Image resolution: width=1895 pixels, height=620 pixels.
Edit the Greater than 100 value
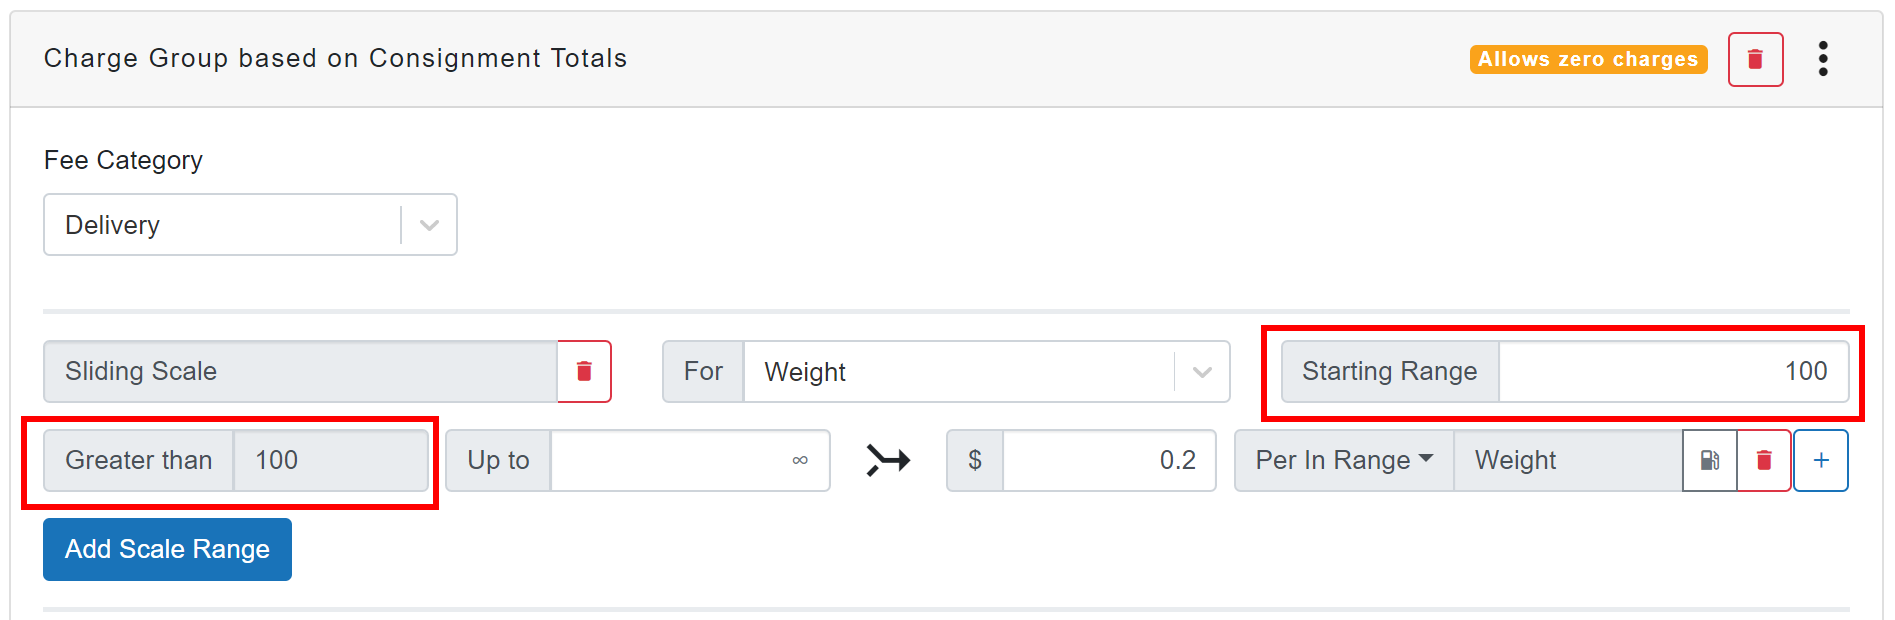(x=330, y=460)
